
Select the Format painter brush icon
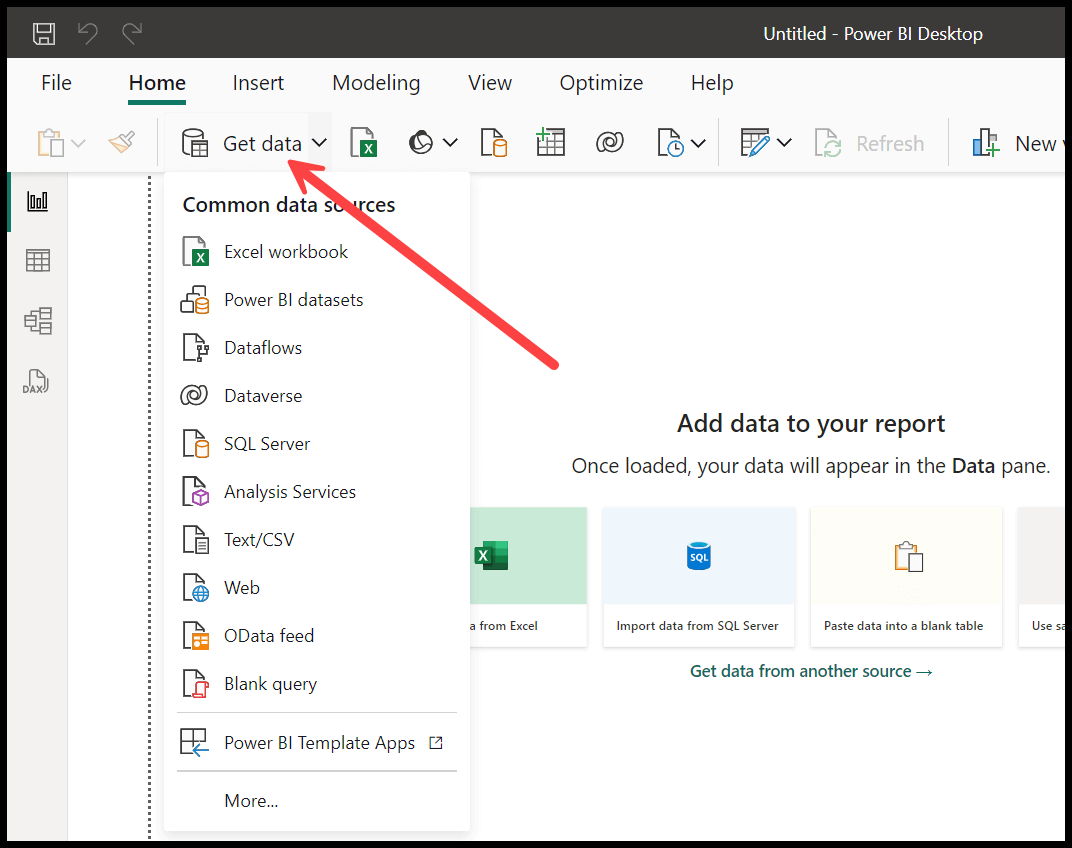[122, 142]
